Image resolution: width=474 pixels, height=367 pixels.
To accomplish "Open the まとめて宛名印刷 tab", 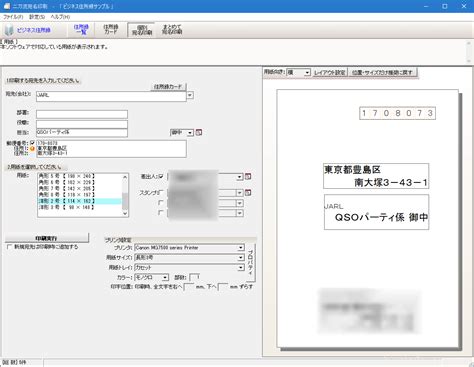I will pyautogui.click(x=172, y=30).
